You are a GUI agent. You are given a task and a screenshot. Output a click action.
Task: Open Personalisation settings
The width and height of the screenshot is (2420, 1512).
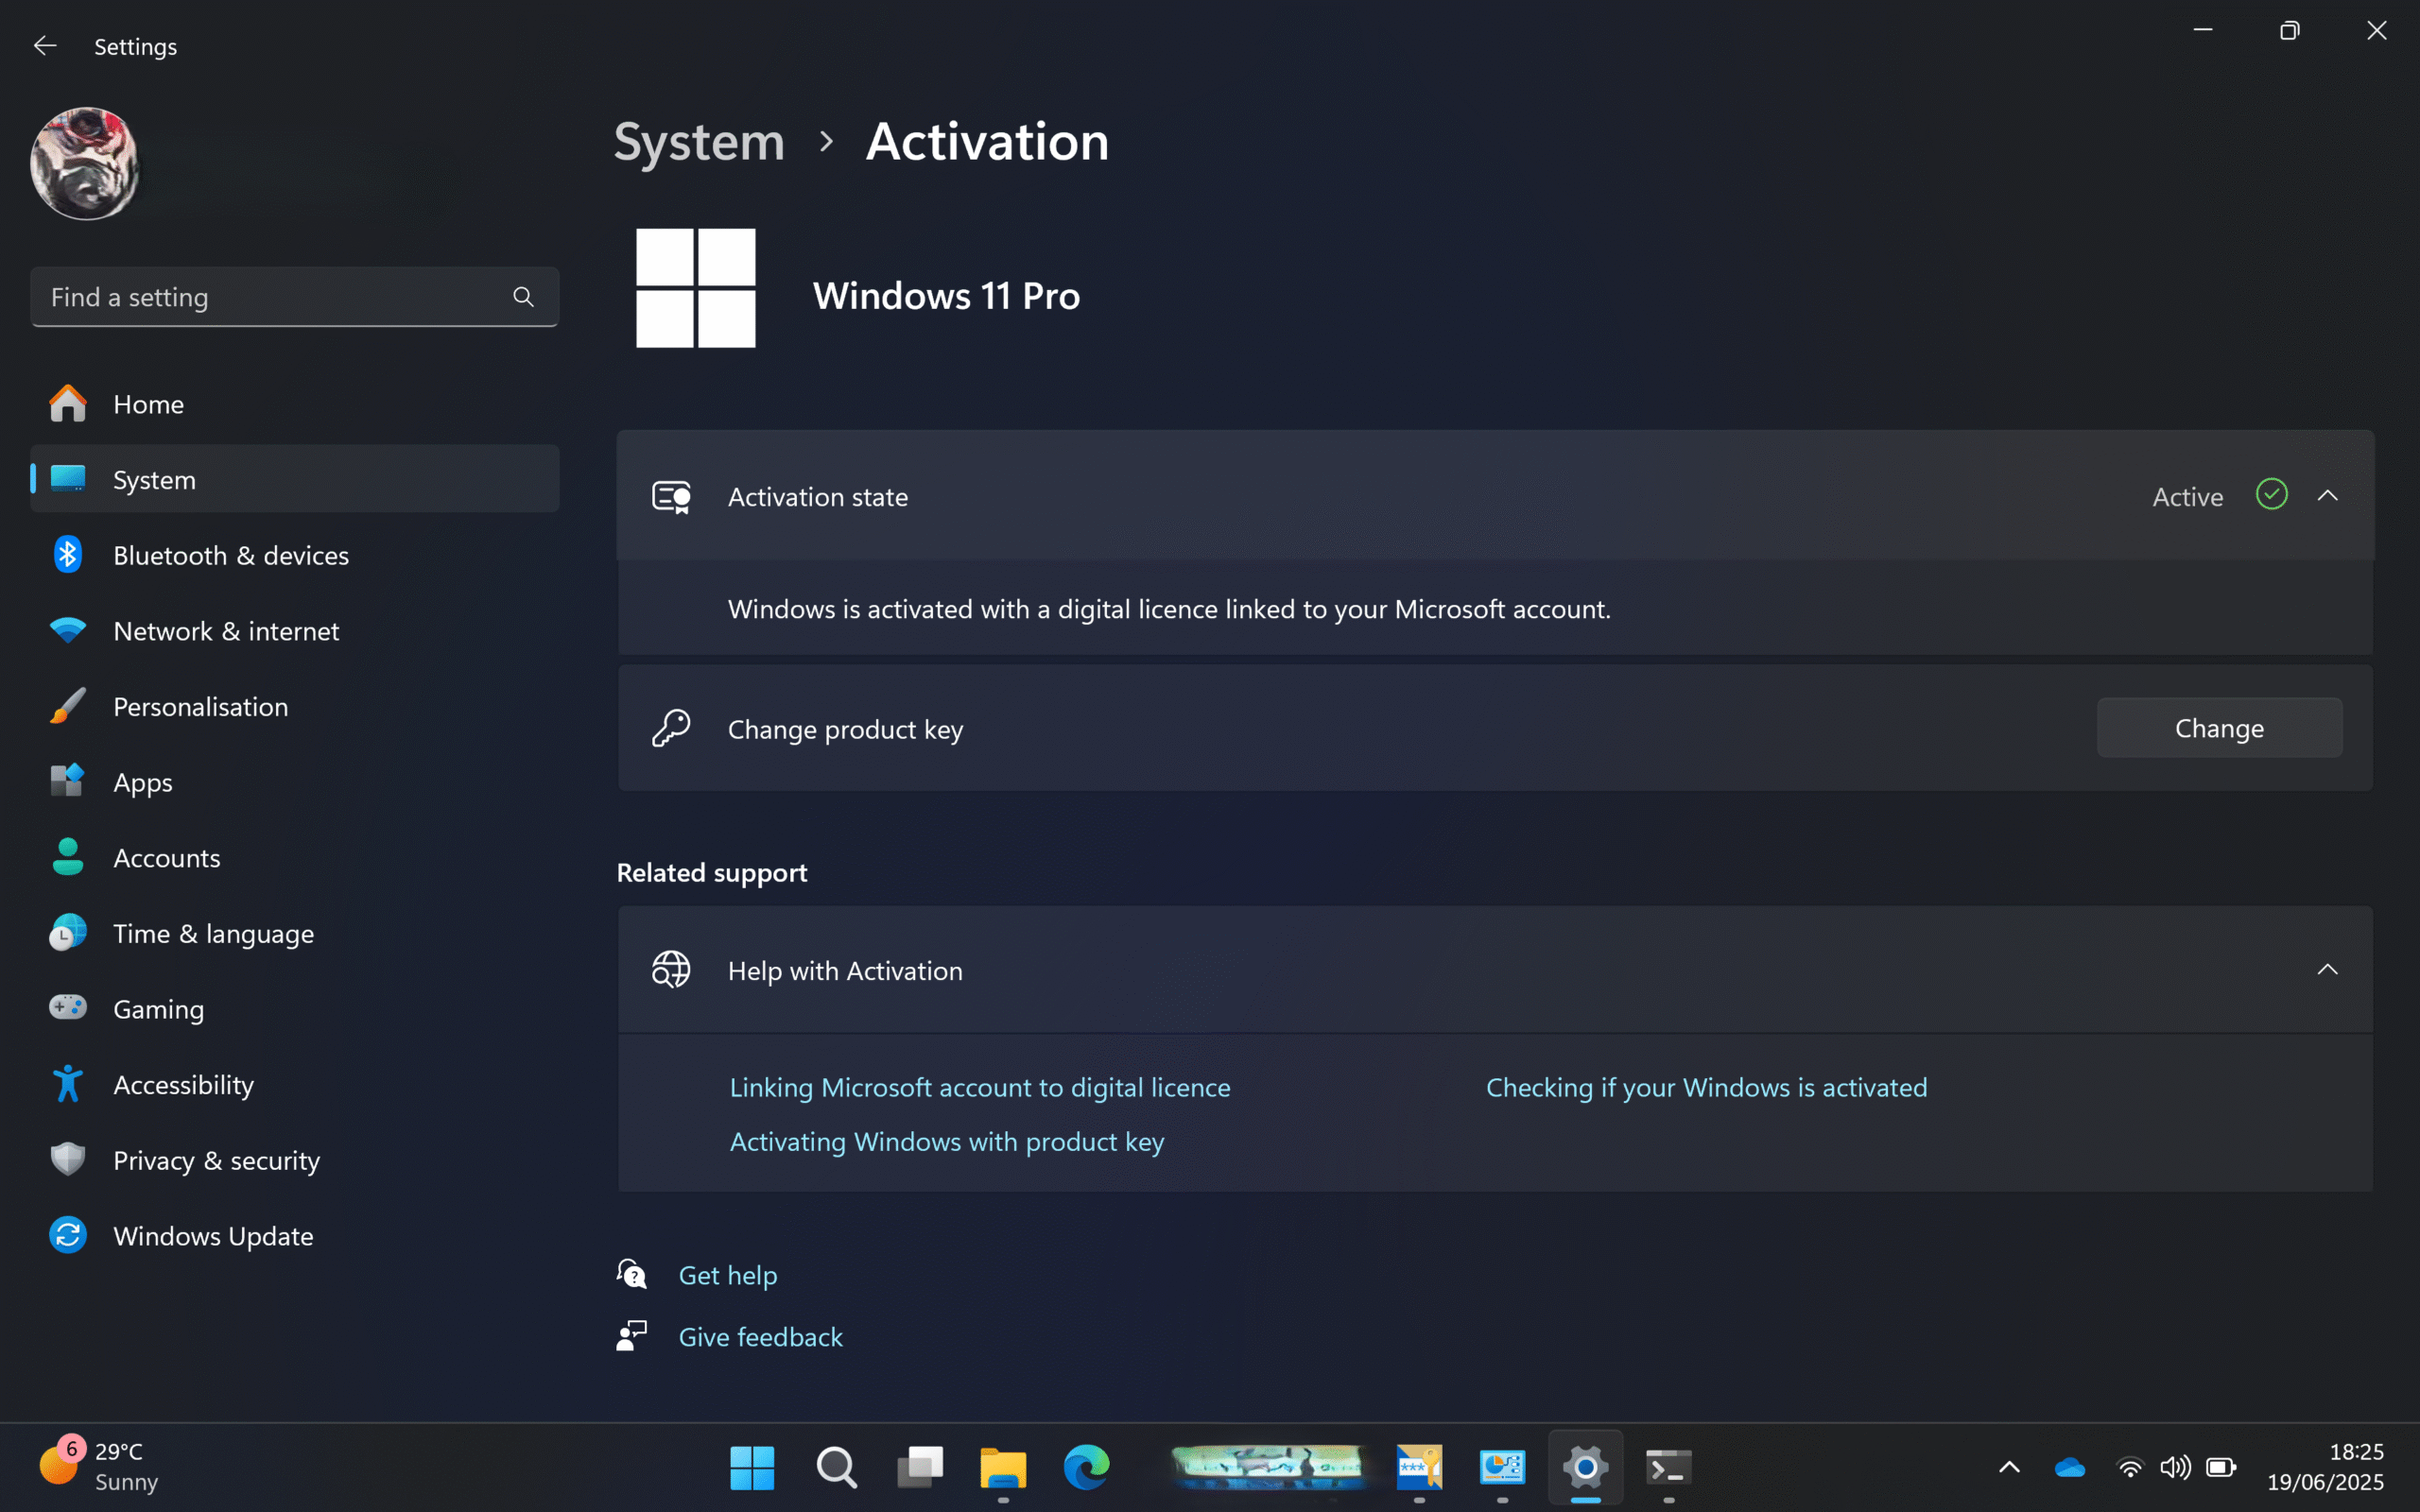tap(294, 706)
